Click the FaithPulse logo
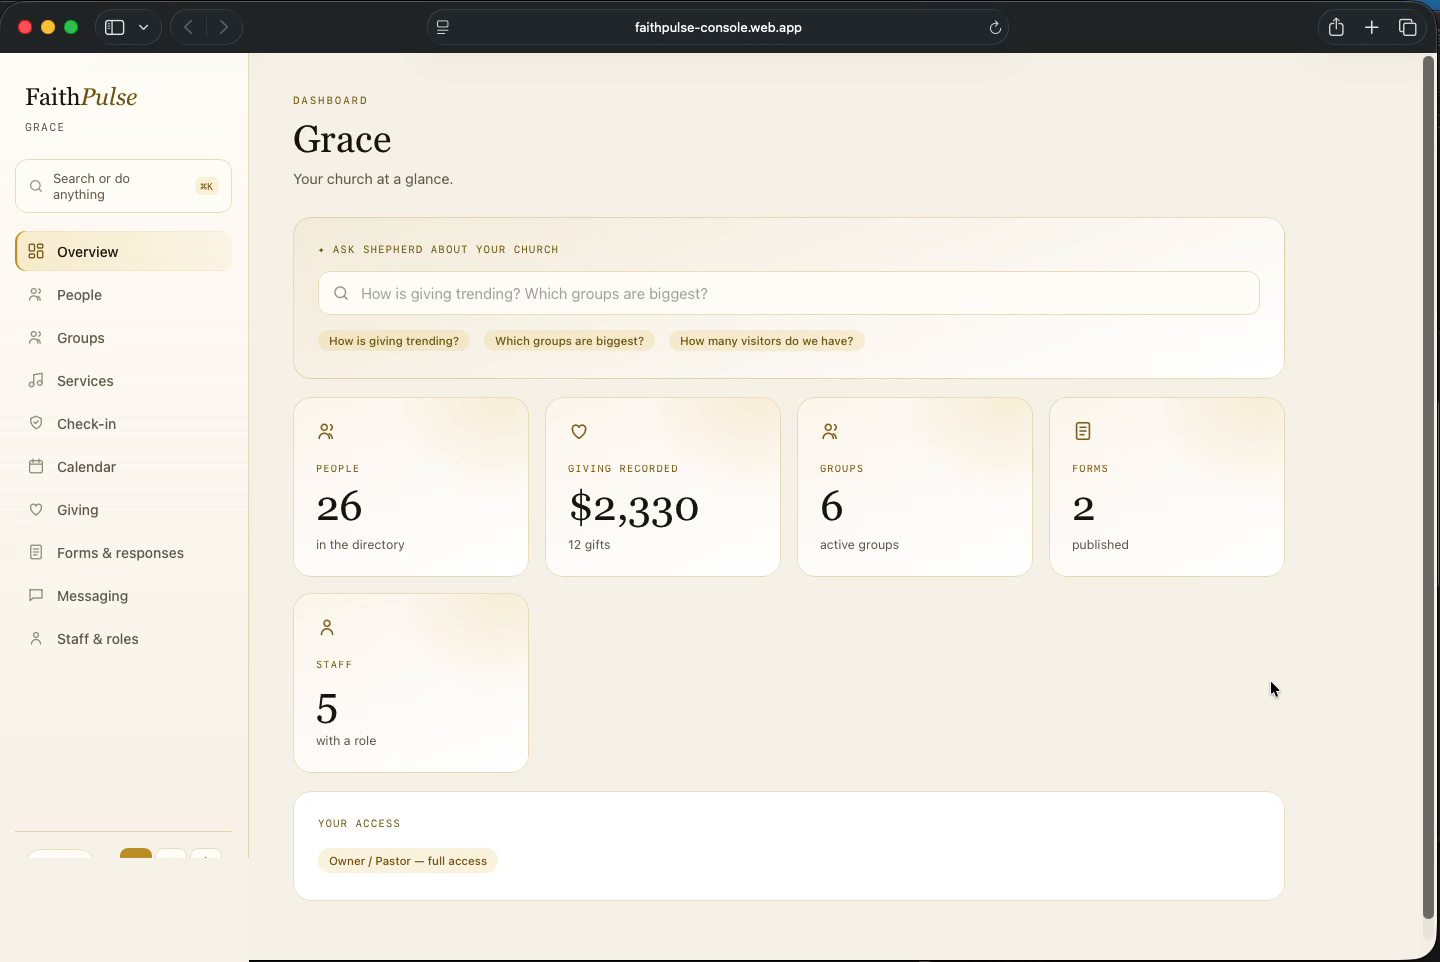1440x962 pixels. tap(81, 97)
